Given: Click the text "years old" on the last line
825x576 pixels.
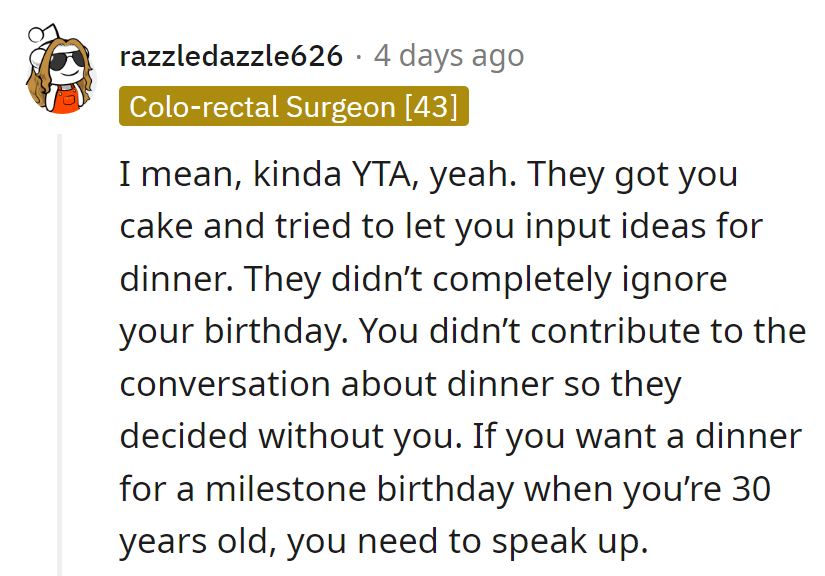Looking at the screenshot, I should click(x=197, y=541).
